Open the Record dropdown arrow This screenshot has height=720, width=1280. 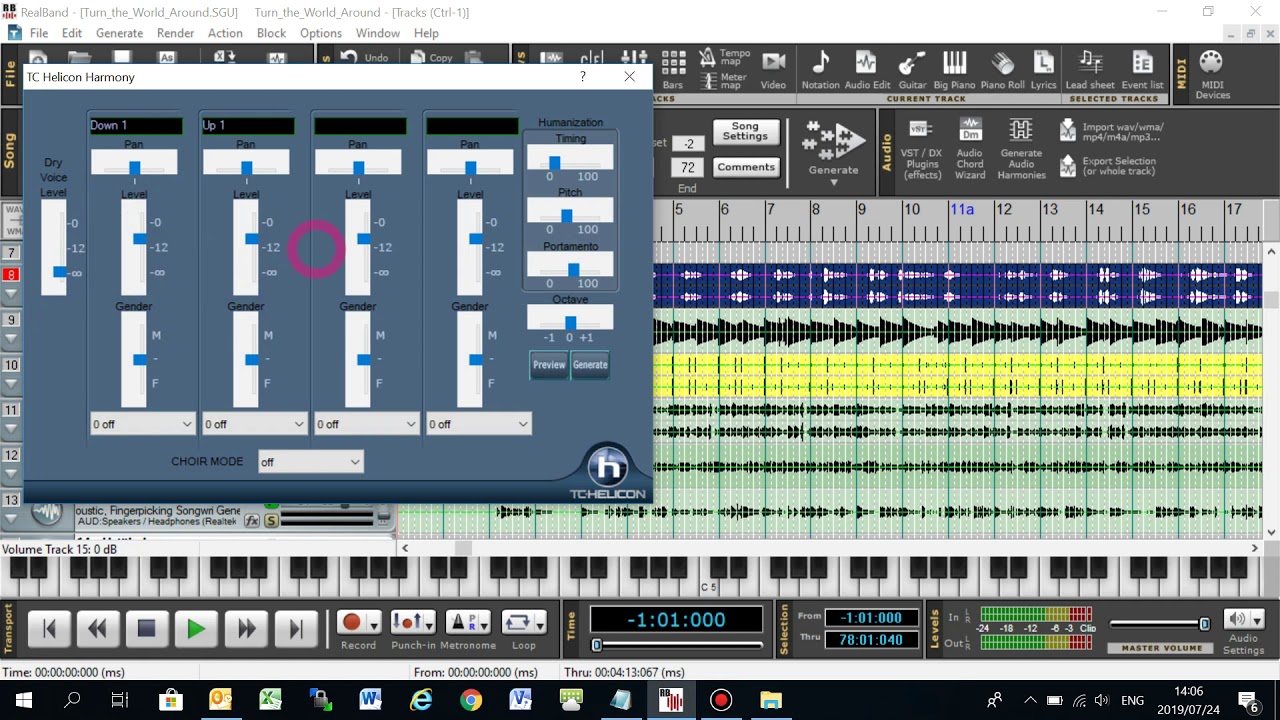point(374,623)
